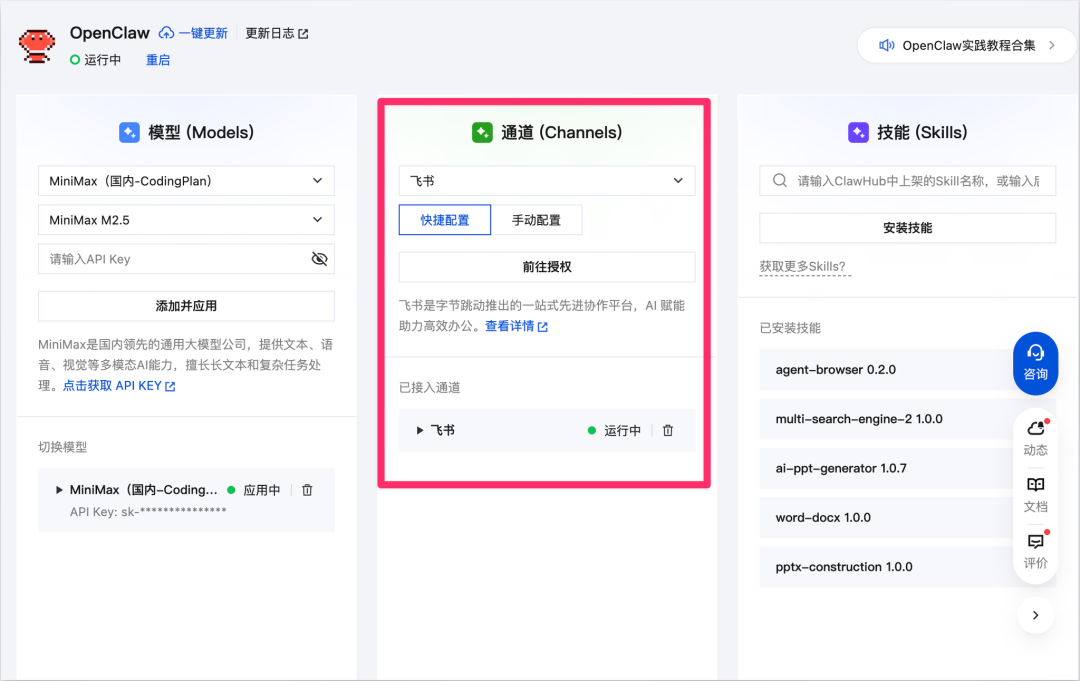Image resolution: width=1080 pixels, height=681 pixels.
Task: Click the 前往授权 authorization button
Action: click(546, 267)
